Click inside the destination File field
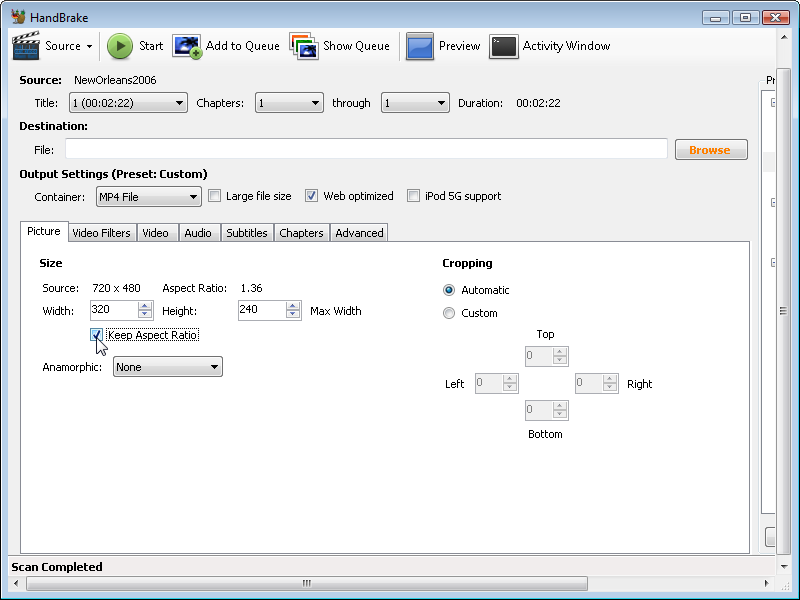 pyautogui.click(x=360, y=148)
